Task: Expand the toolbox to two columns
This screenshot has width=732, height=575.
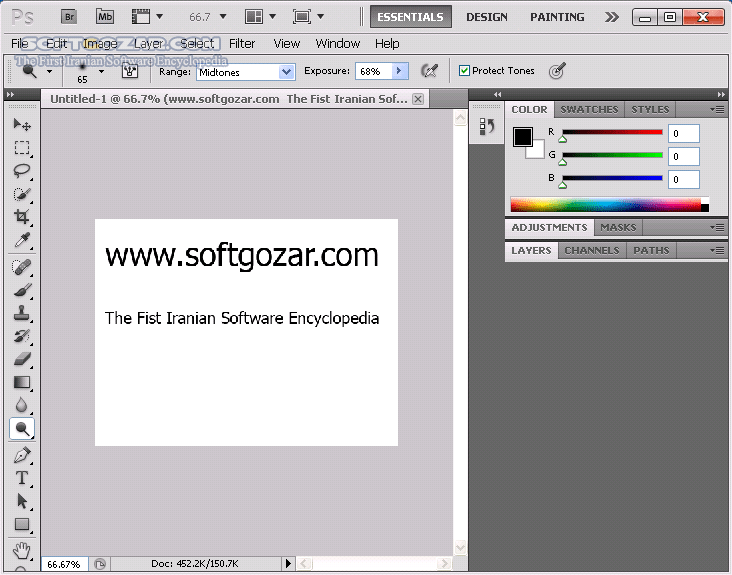Action: tap(10, 94)
